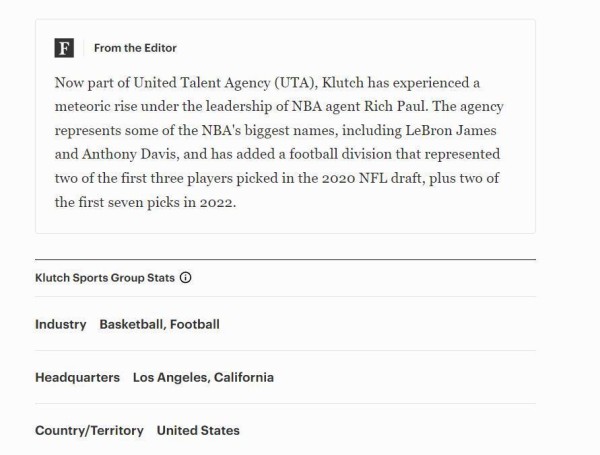Click the From the Editor heading
600x455 pixels.
pos(135,48)
